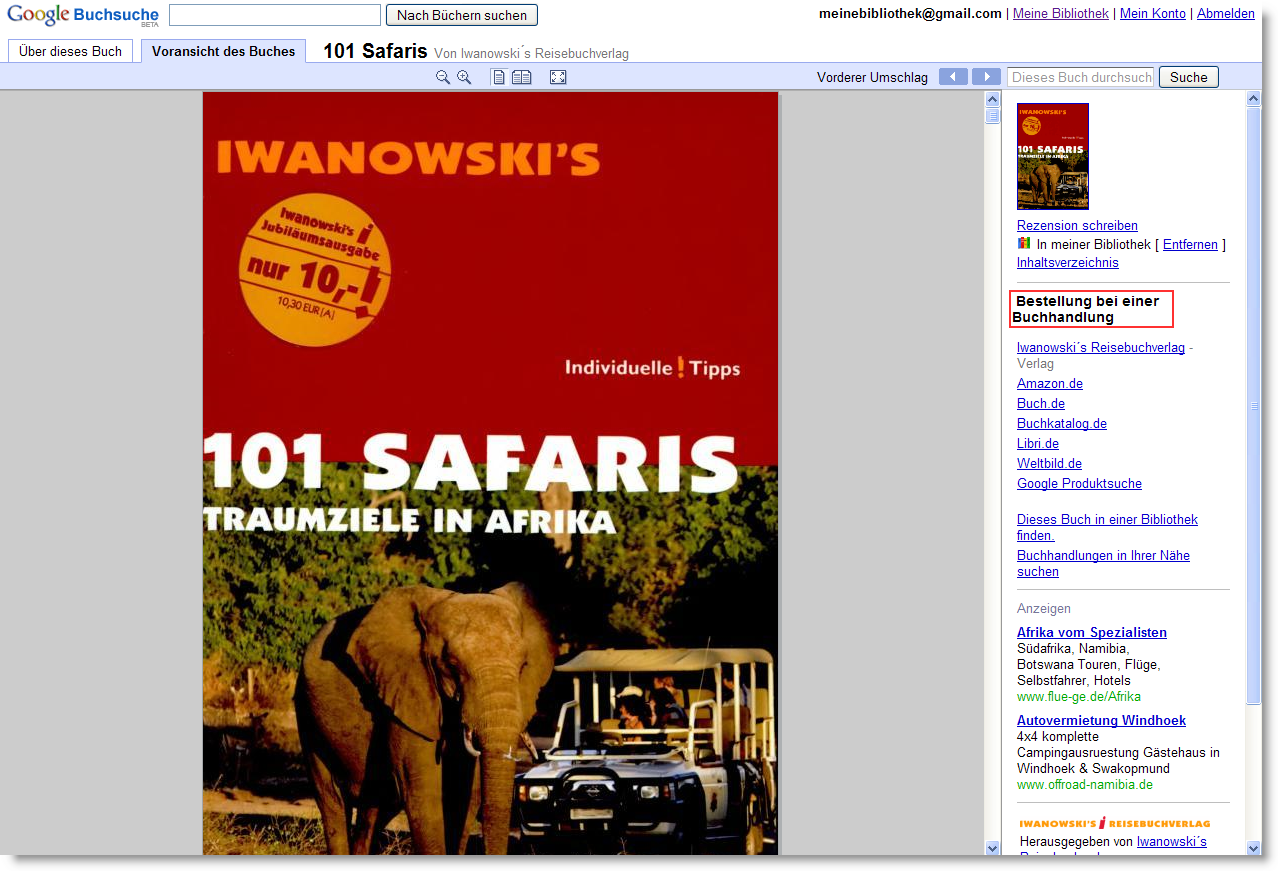This screenshot has height=871, width=1278.
Task: Switch to single page view icon
Action: (498, 77)
